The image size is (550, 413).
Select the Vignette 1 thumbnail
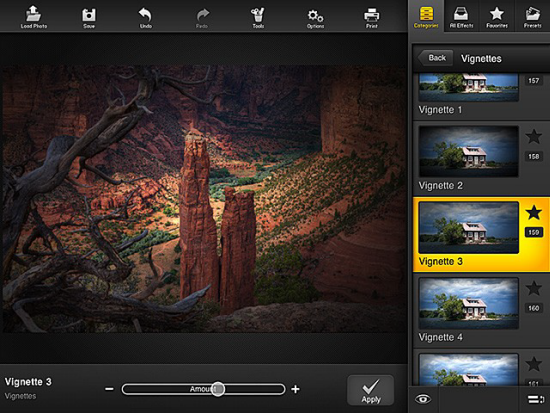468,87
